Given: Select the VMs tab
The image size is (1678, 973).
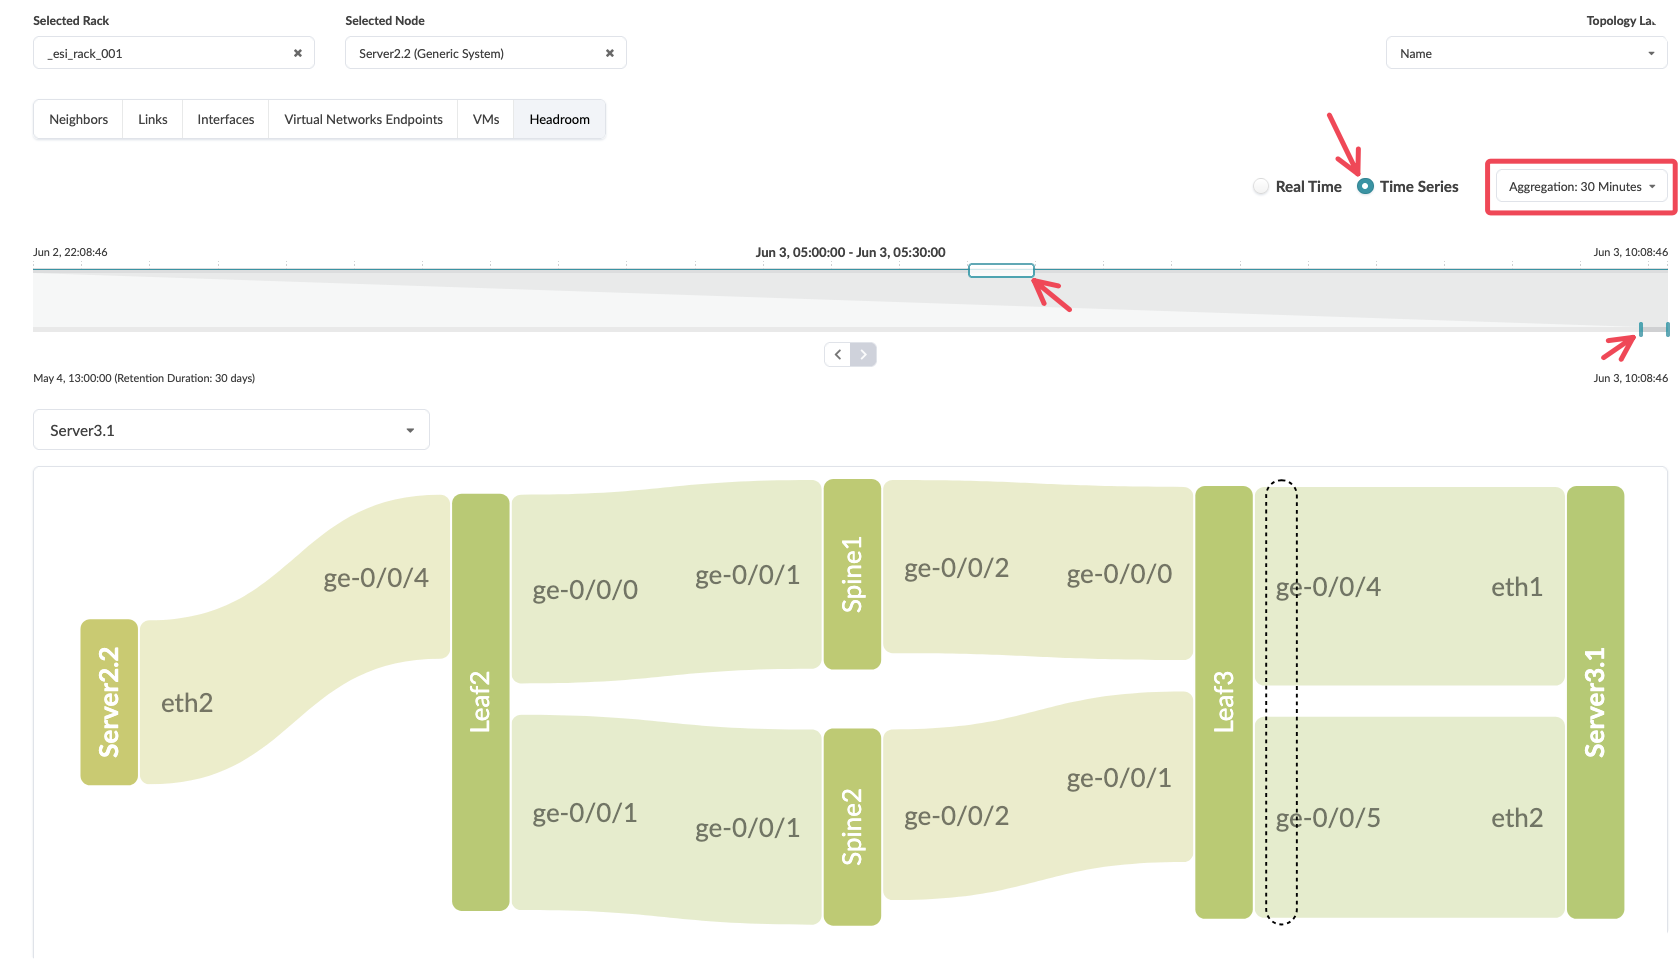Looking at the screenshot, I should click(x=486, y=119).
